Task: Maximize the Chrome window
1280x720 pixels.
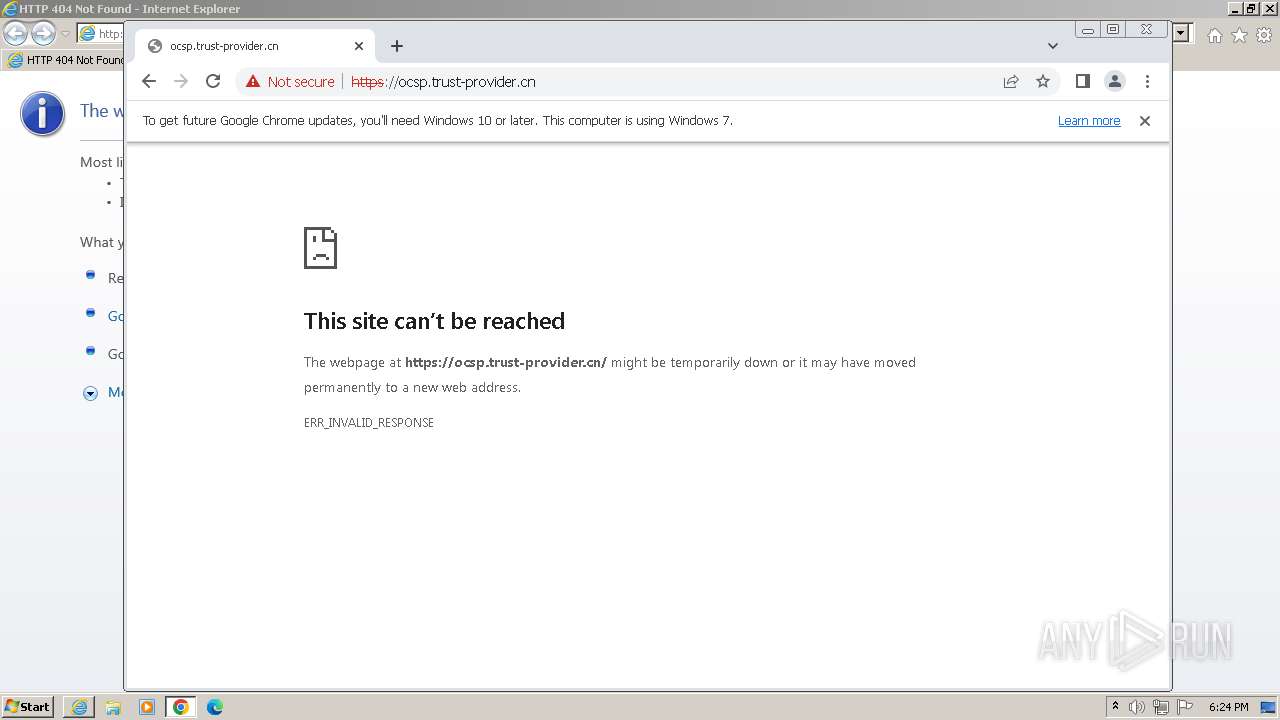Action: (1113, 30)
